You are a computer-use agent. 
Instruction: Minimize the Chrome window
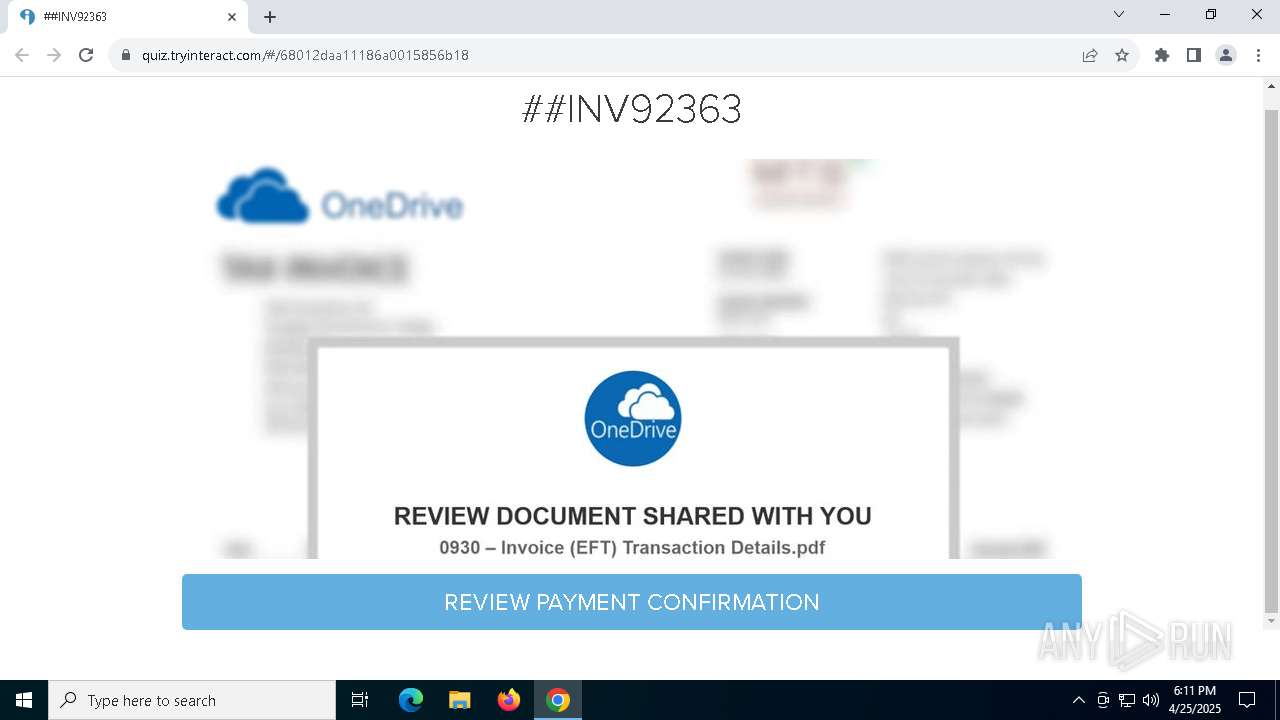[x=1165, y=14]
